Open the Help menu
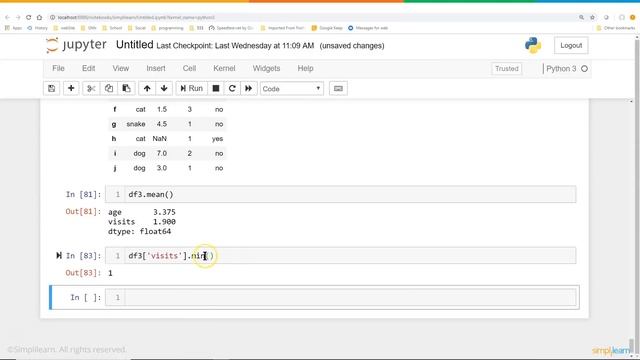This screenshot has height=360, width=640. click(305, 69)
